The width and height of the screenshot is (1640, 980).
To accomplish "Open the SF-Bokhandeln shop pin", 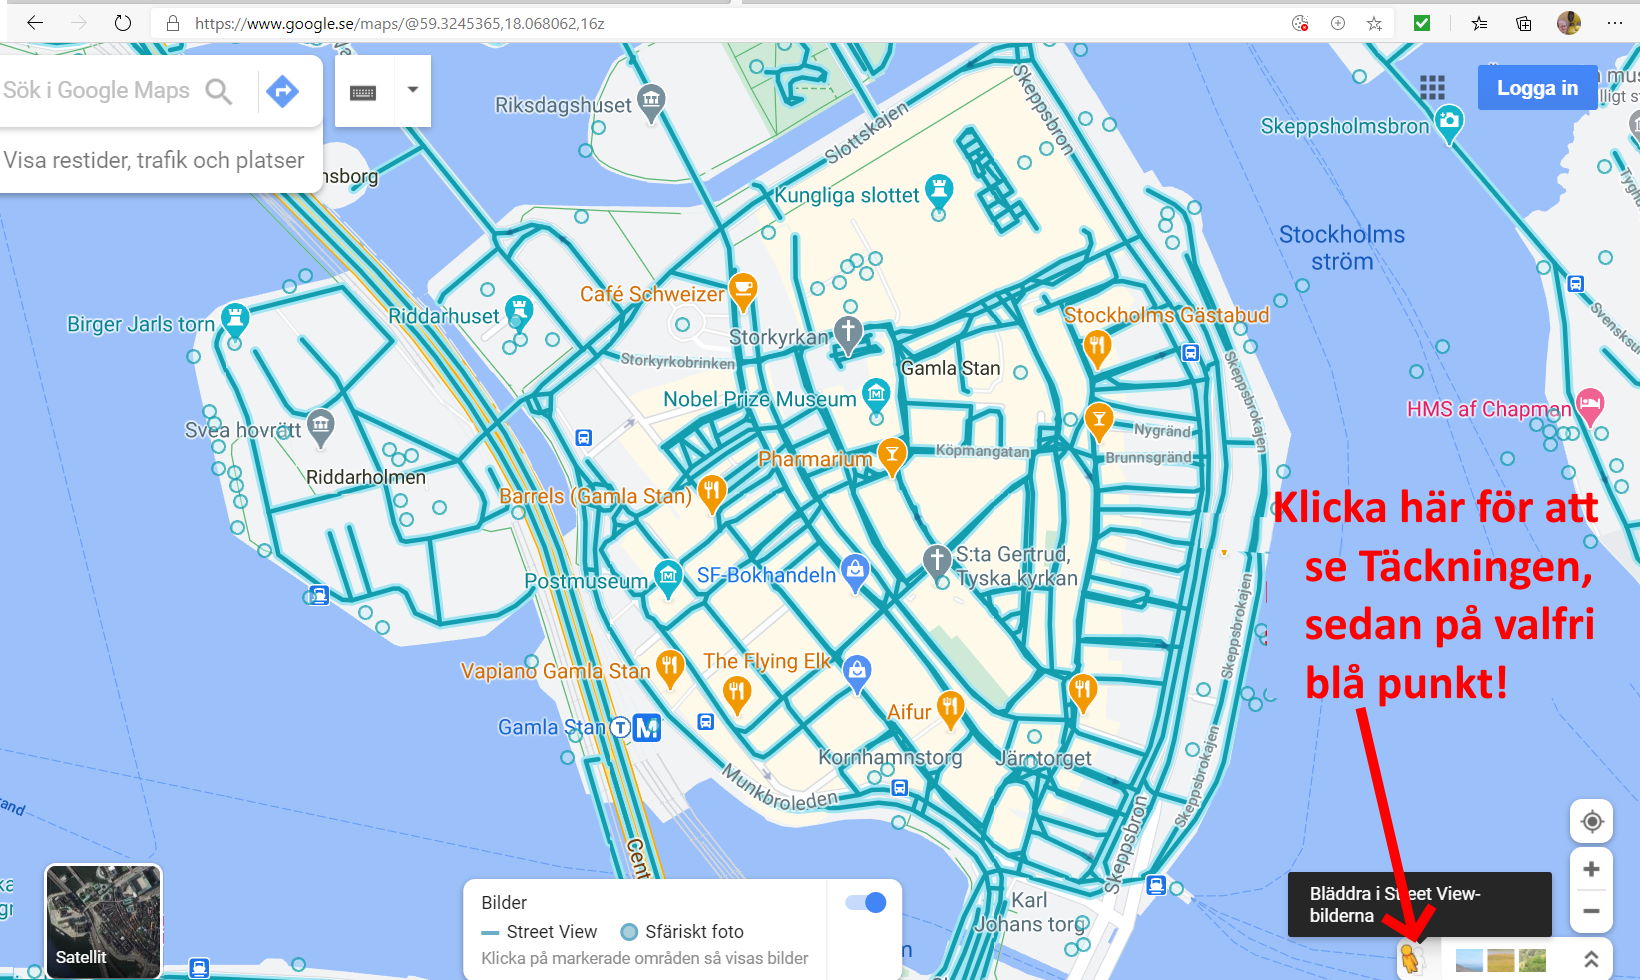I will (x=854, y=573).
